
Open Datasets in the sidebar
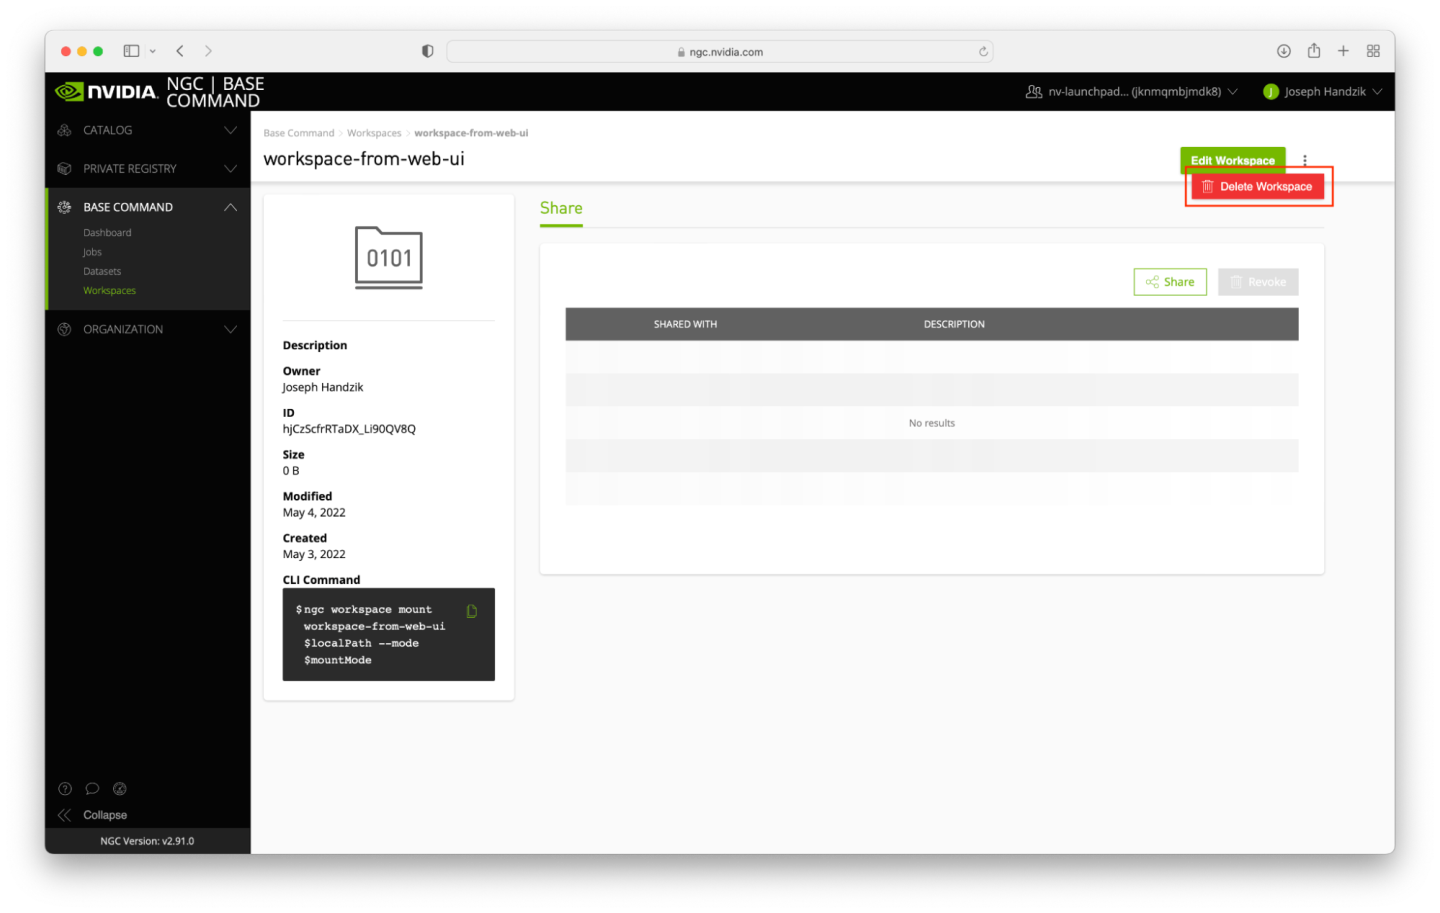(102, 271)
